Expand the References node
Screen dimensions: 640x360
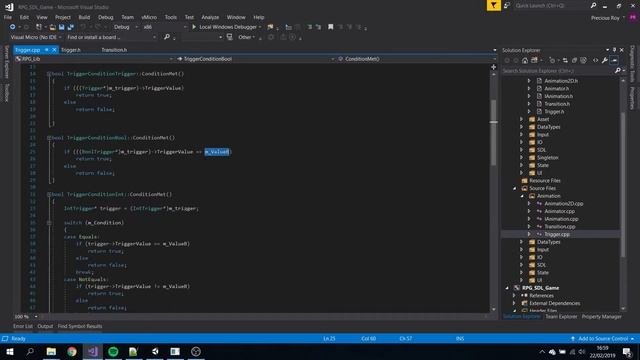(x=514, y=296)
